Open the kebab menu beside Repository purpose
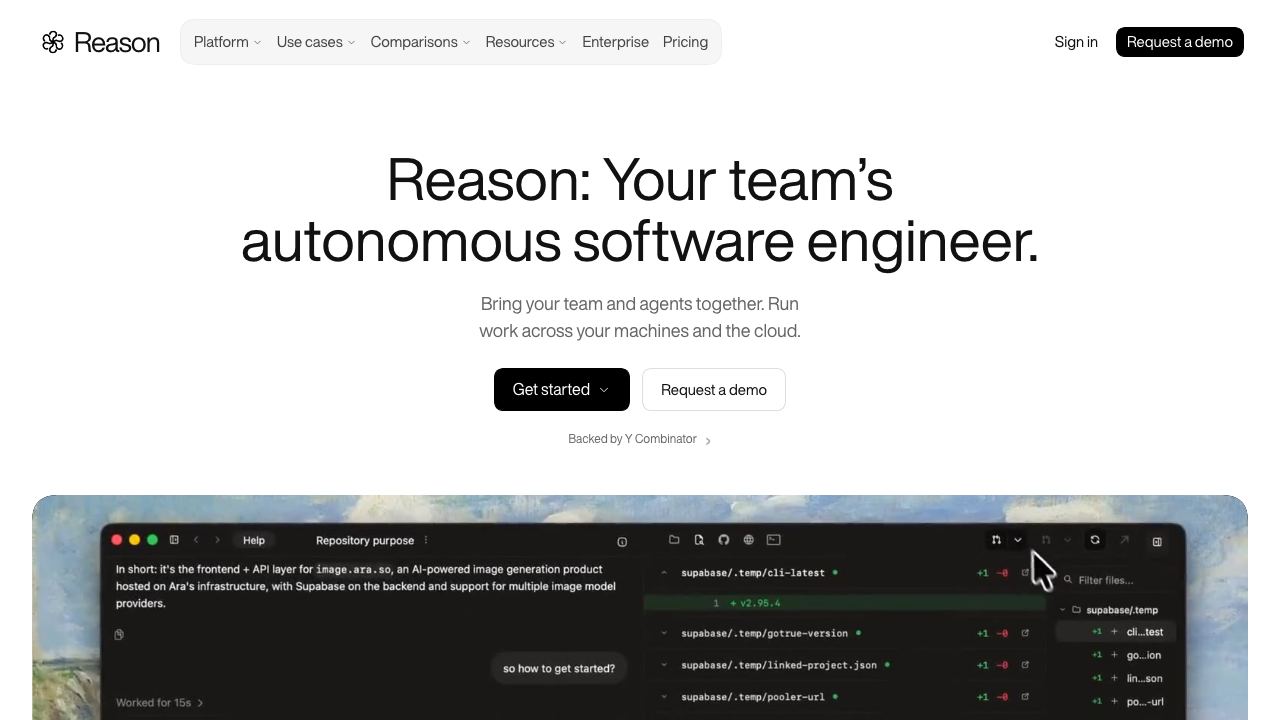The width and height of the screenshot is (1280, 720). coord(426,540)
